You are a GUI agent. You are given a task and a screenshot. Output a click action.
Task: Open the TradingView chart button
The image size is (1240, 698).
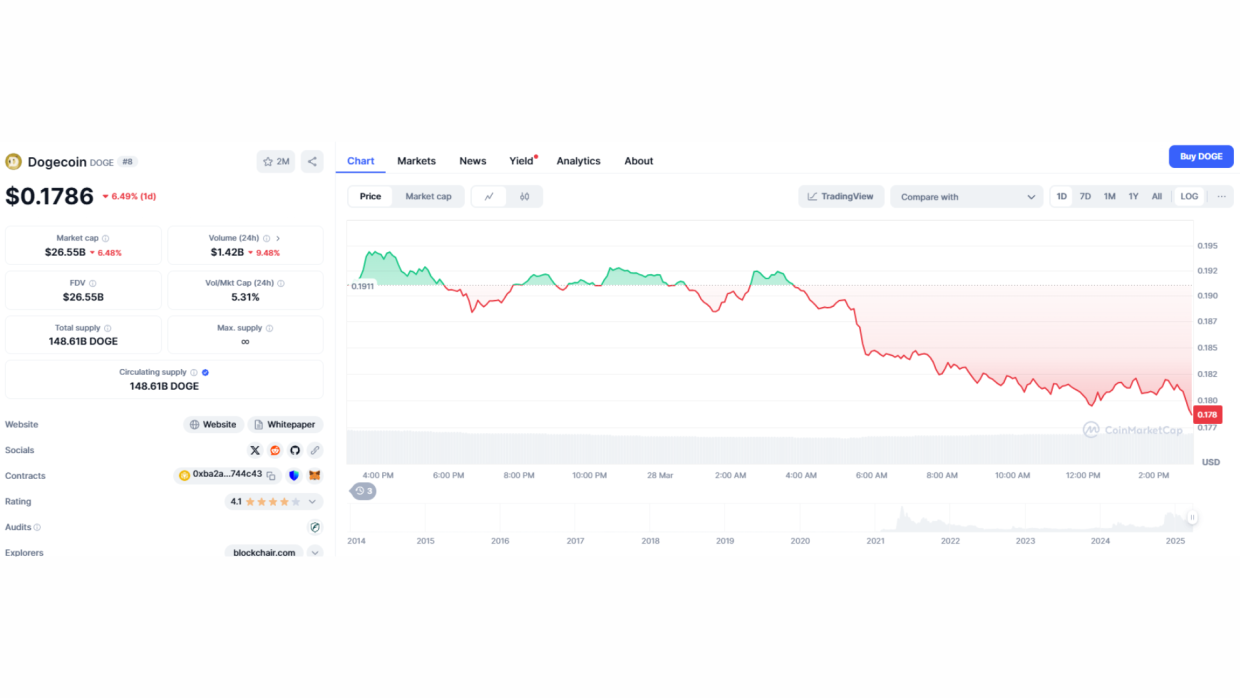[841, 197]
